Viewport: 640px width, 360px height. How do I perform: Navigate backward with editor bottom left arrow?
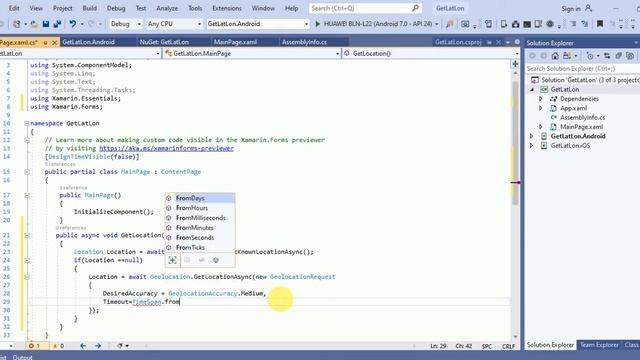pyautogui.click(x=83, y=346)
